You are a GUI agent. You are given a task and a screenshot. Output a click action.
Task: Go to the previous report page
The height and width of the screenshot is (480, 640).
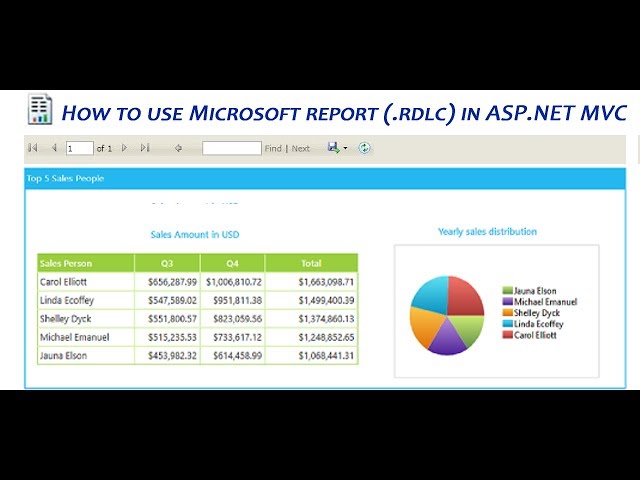click(x=54, y=148)
